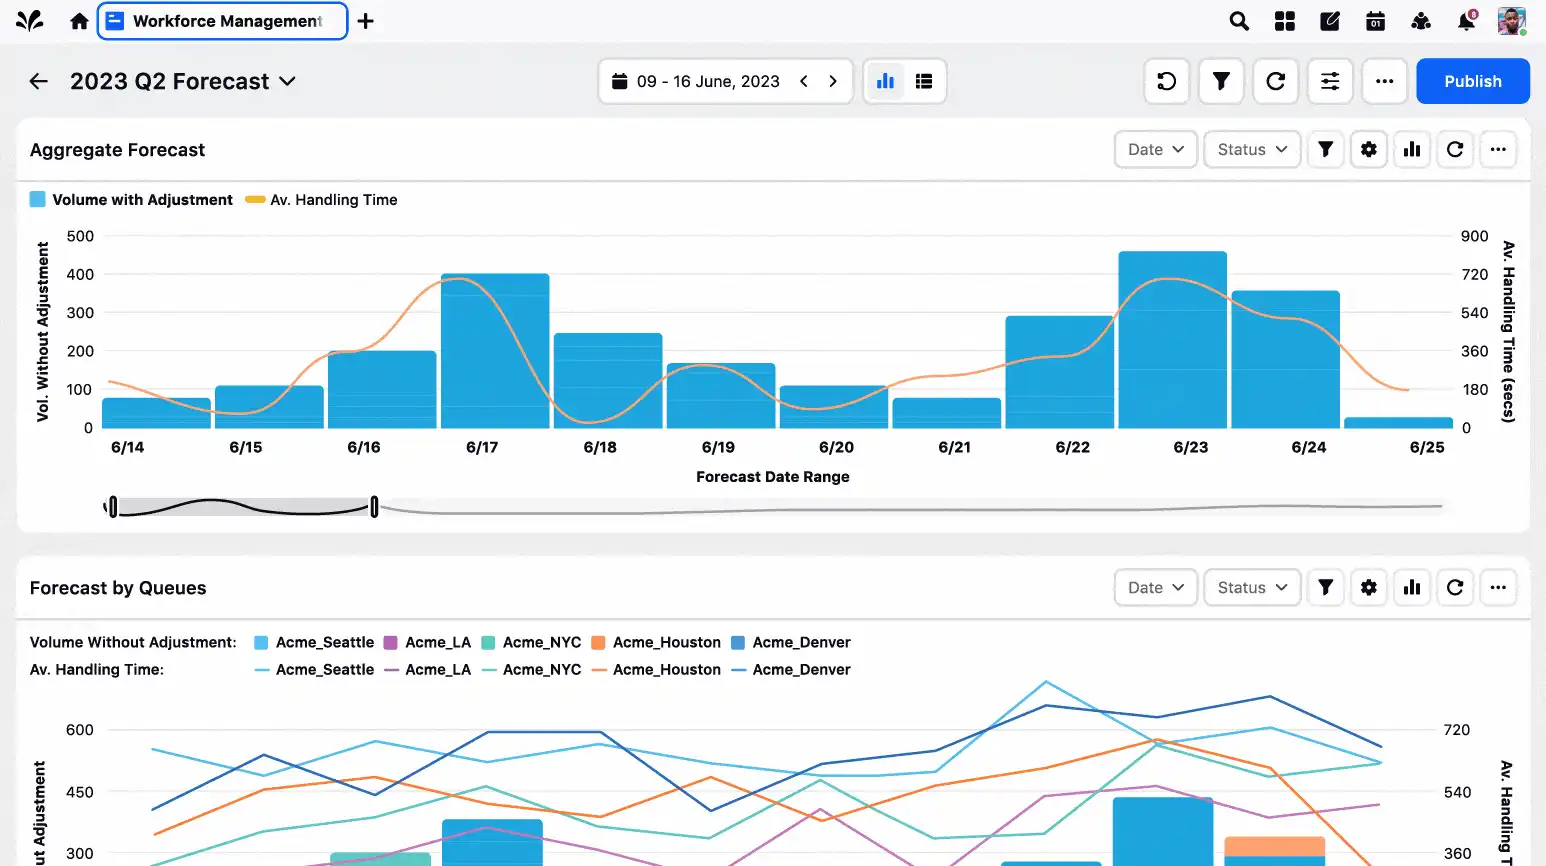This screenshot has height=866, width=1546.
Task: Click the Forecast Date Range axis label
Action: click(x=773, y=477)
